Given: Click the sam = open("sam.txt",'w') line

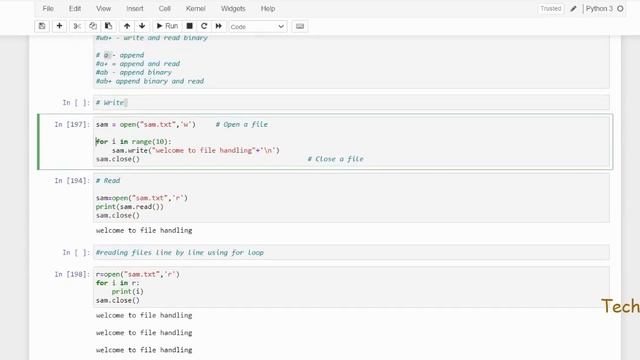Looking at the screenshot, I should point(146,124).
